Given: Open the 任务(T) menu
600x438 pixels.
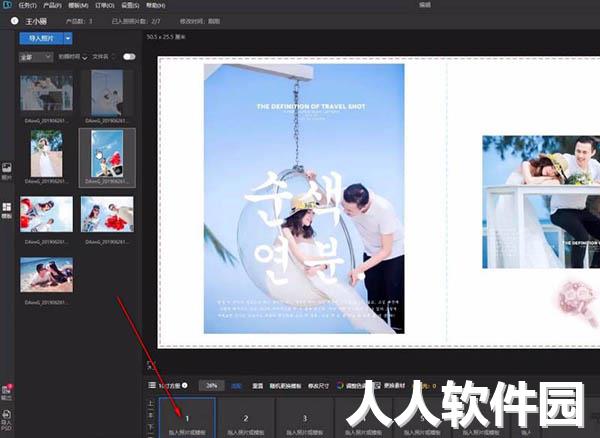Looking at the screenshot, I should click(x=28, y=5).
